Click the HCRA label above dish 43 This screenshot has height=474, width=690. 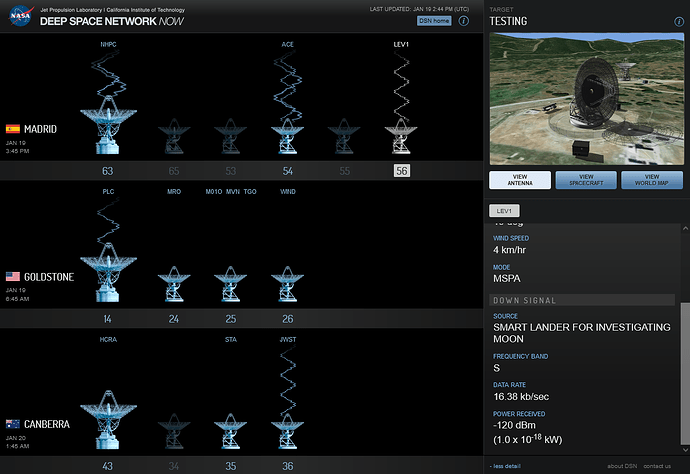(108, 340)
